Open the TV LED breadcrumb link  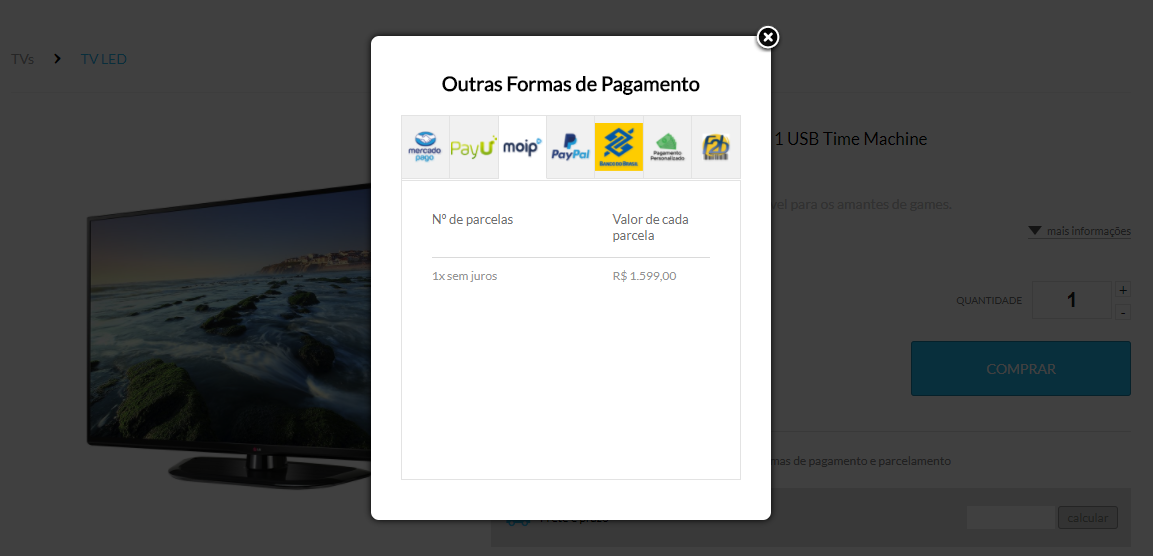tap(104, 59)
